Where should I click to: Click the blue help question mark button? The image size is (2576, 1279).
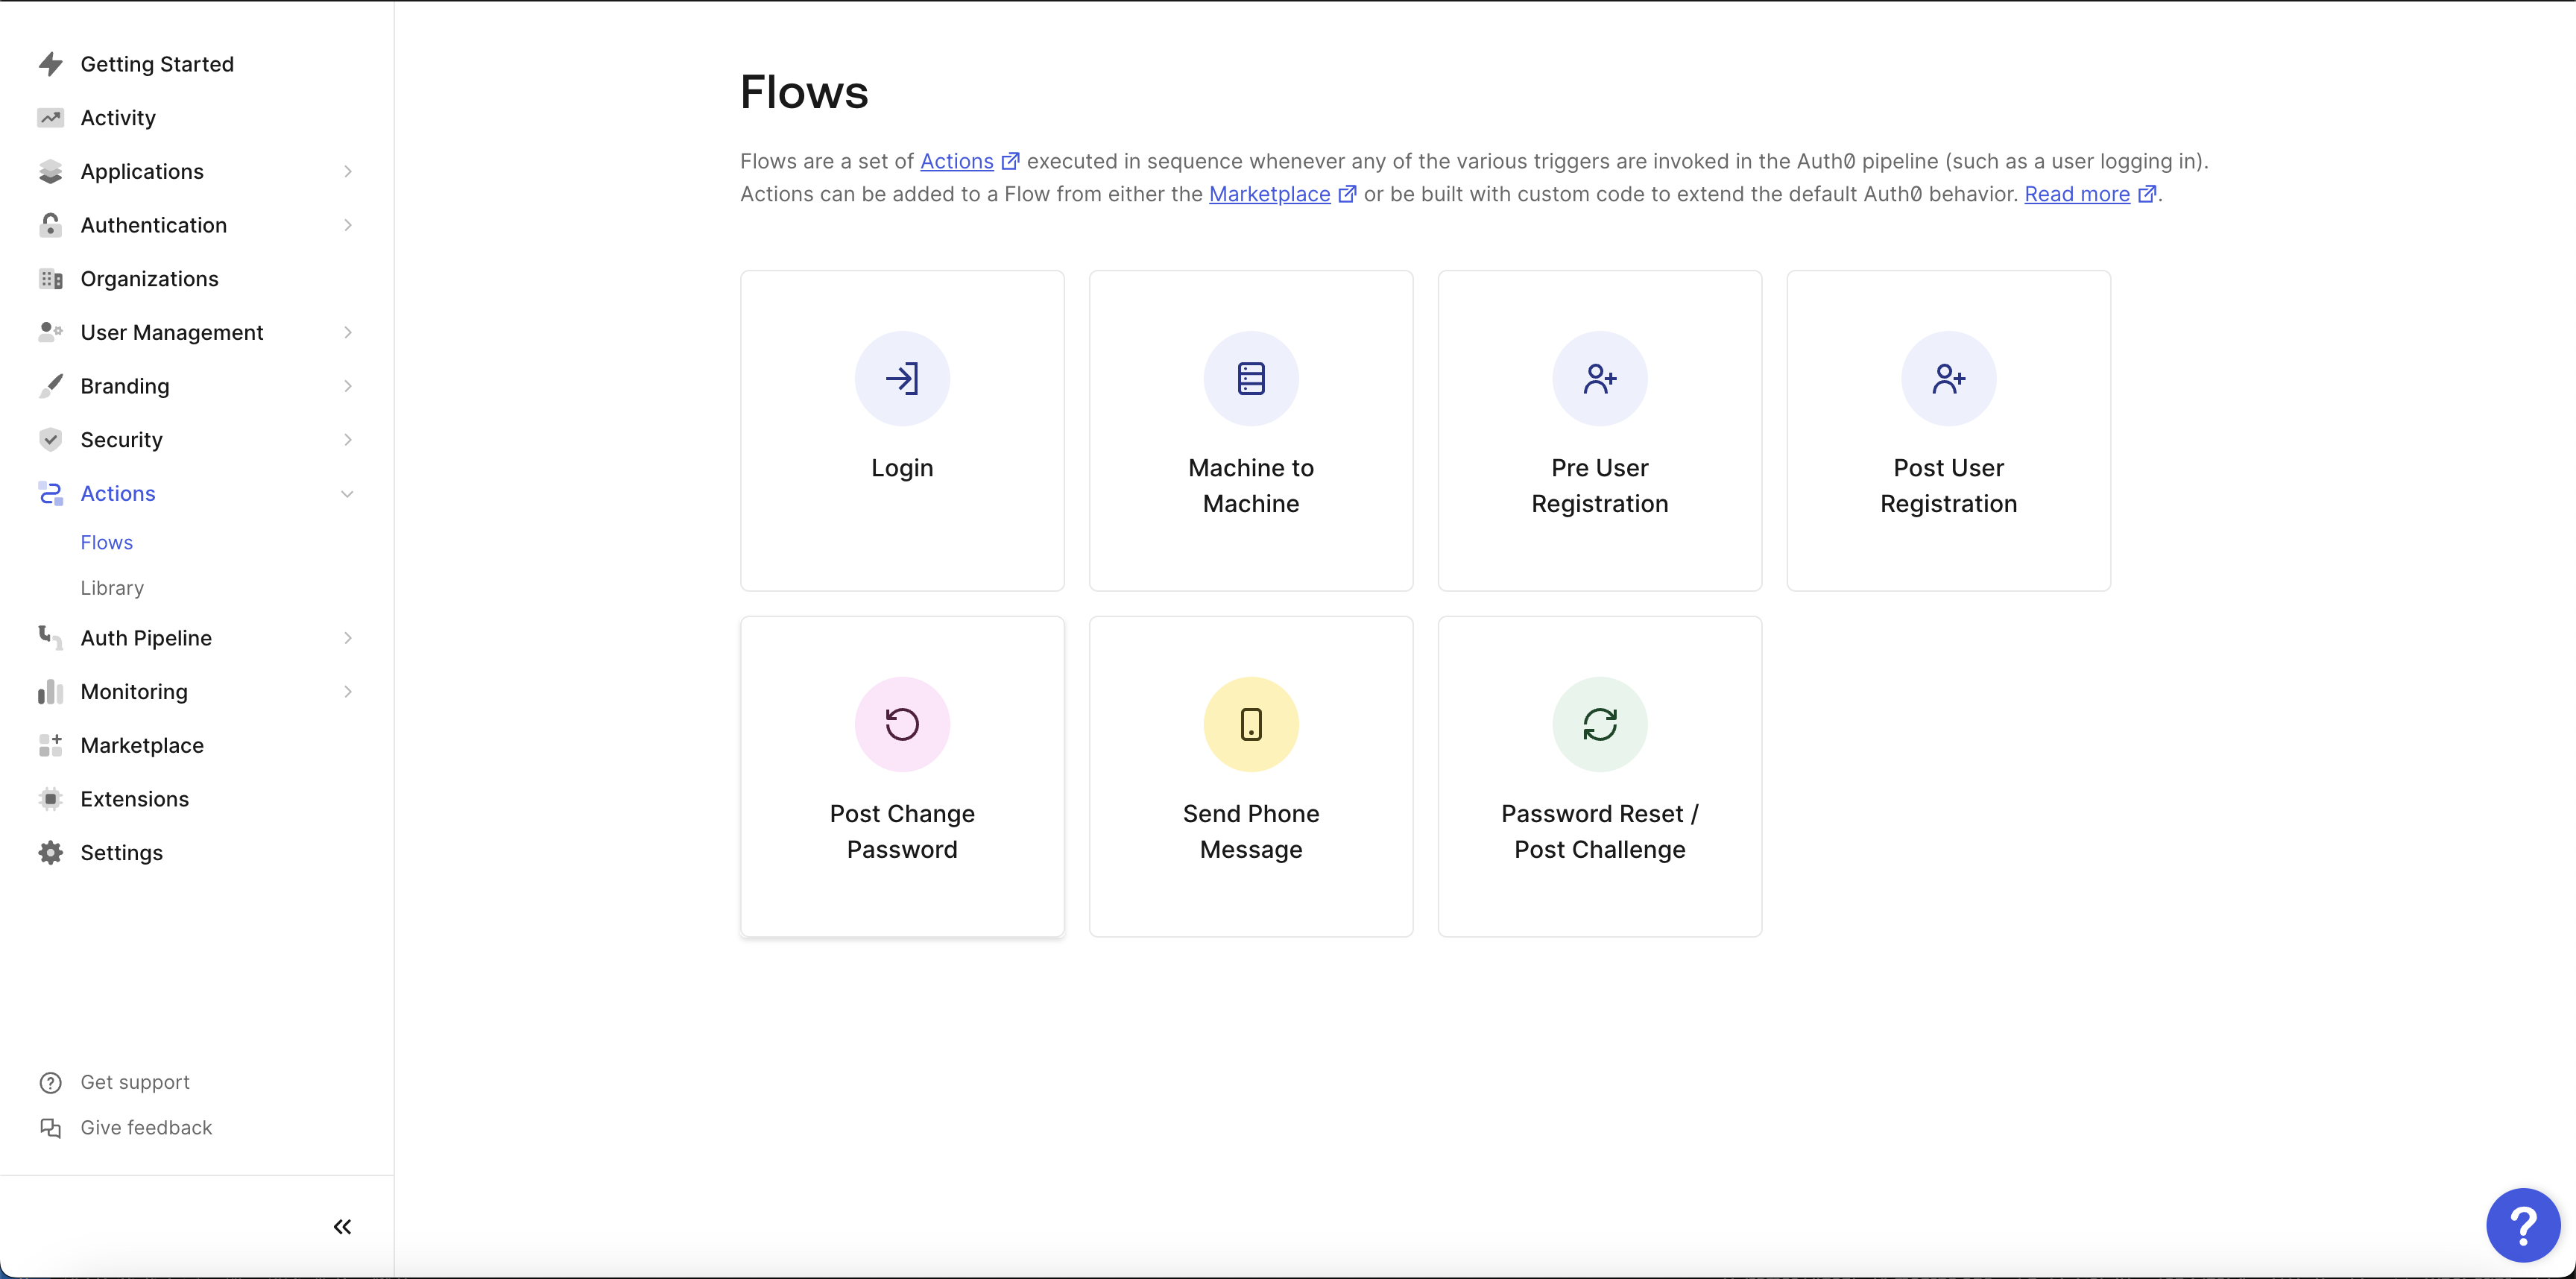tap(2522, 1224)
